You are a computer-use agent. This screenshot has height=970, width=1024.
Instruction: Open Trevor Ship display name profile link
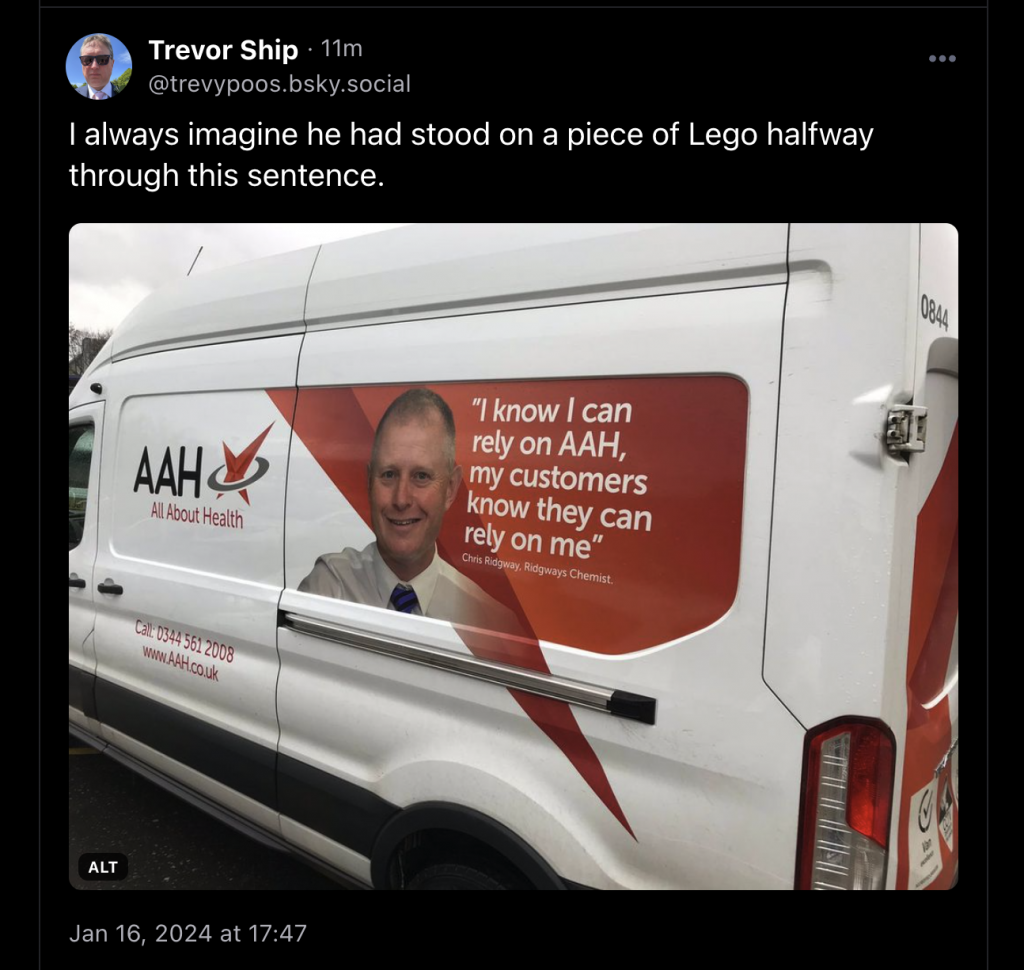tap(223, 50)
